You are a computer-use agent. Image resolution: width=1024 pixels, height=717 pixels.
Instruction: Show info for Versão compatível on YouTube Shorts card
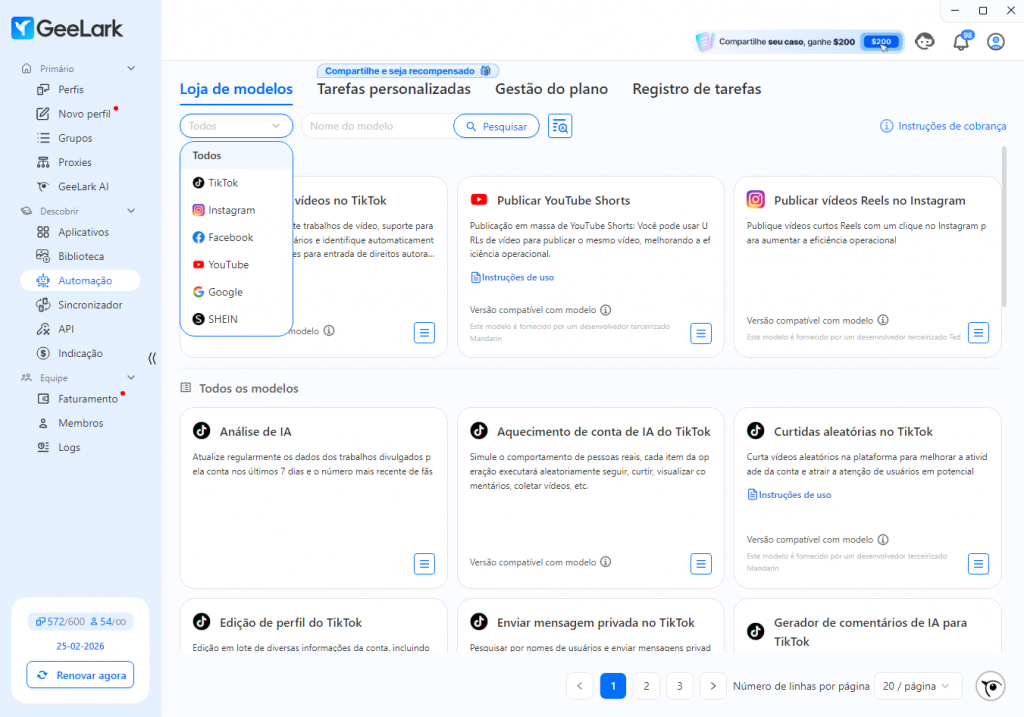(x=605, y=310)
